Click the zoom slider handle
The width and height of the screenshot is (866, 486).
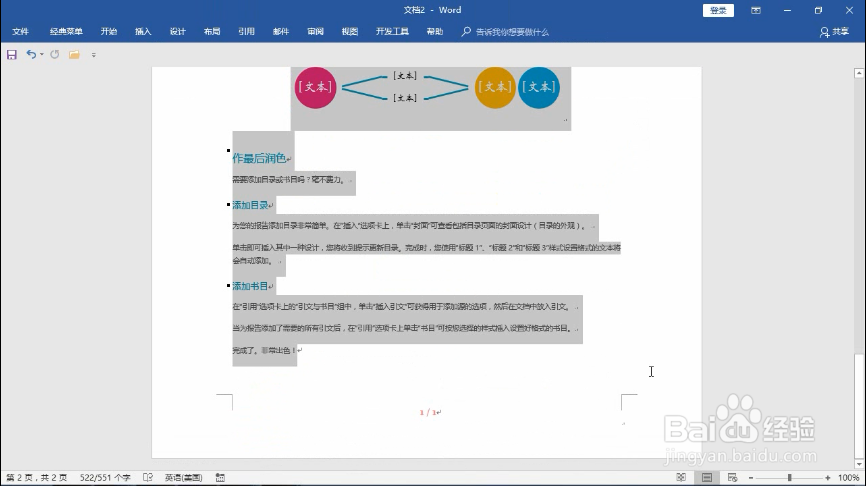(x=790, y=478)
